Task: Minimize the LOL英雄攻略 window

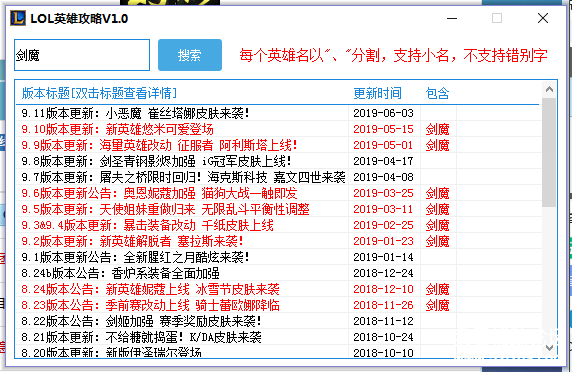Action: pyautogui.click(x=452, y=18)
